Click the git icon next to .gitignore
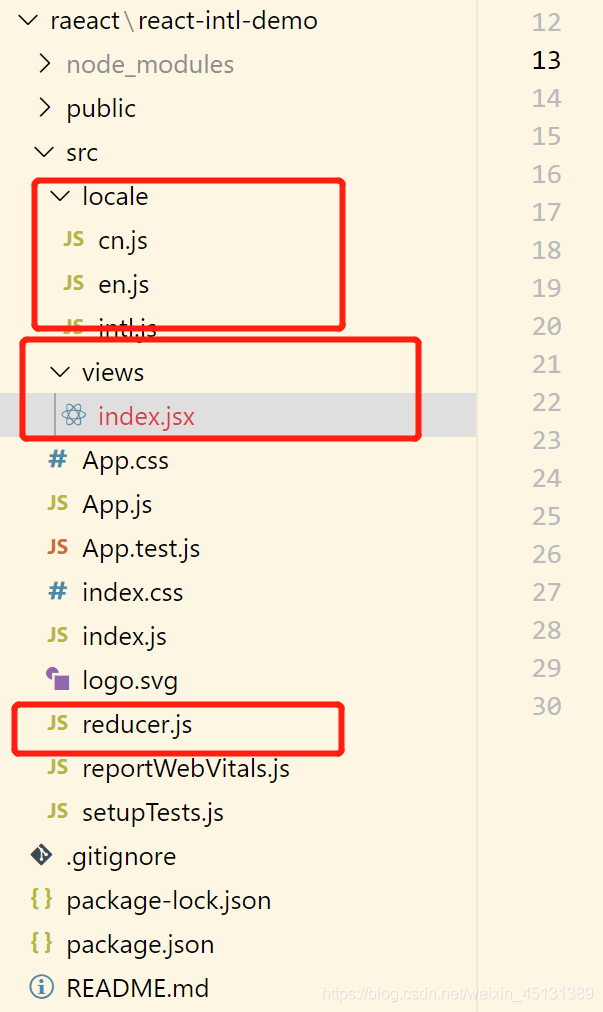This screenshot has width=603, height=1012. 42,856
